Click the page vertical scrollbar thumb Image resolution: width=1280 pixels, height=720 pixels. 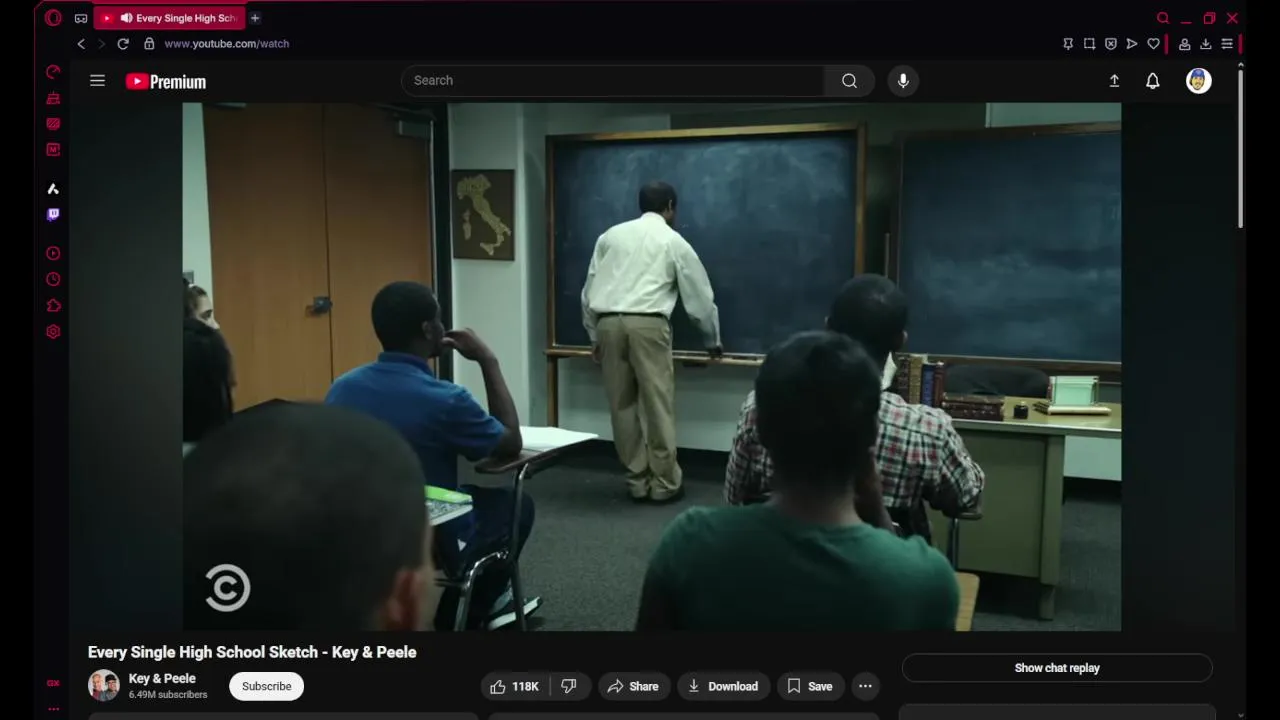[1240, 148]
